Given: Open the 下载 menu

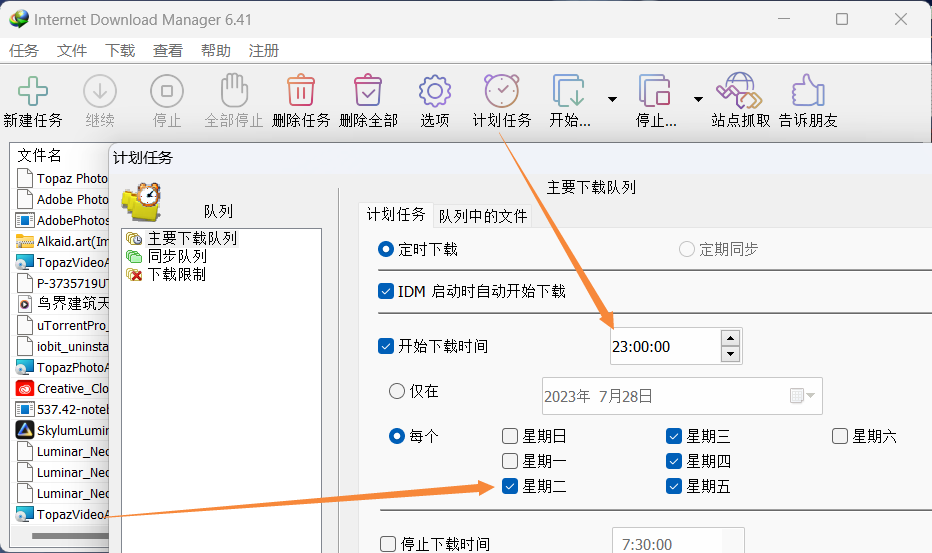Looking at the screenshot, I should 120,51.
